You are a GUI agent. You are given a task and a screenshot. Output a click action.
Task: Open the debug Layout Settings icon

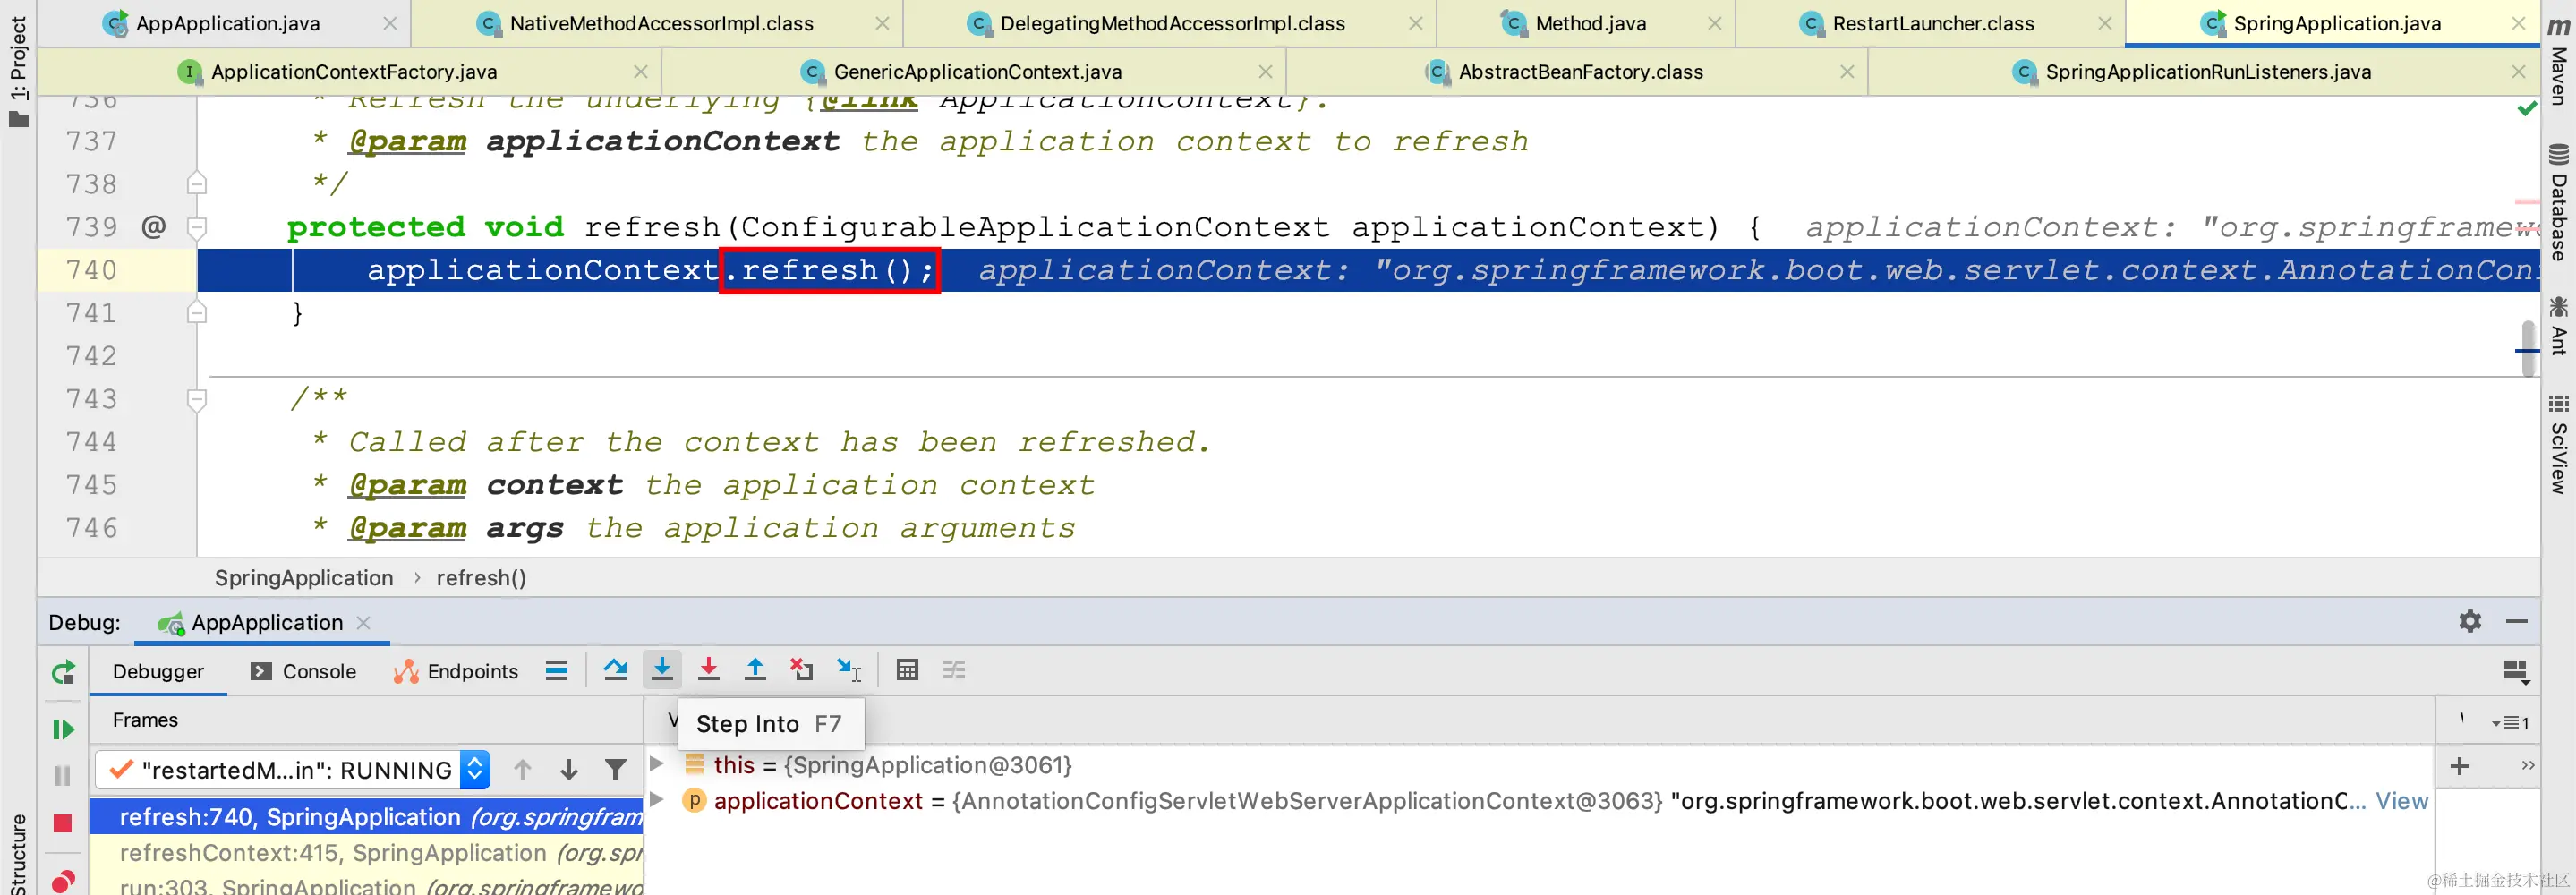pos(2516,671)
